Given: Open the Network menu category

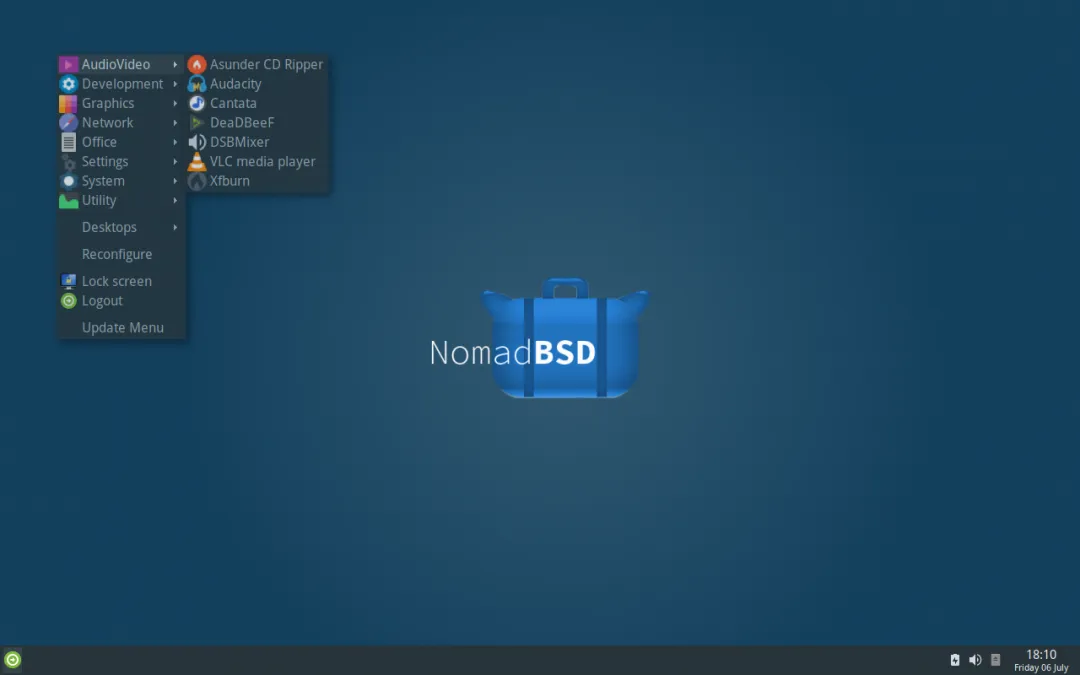Looking at the screenshot, I should tap(121, 123).
